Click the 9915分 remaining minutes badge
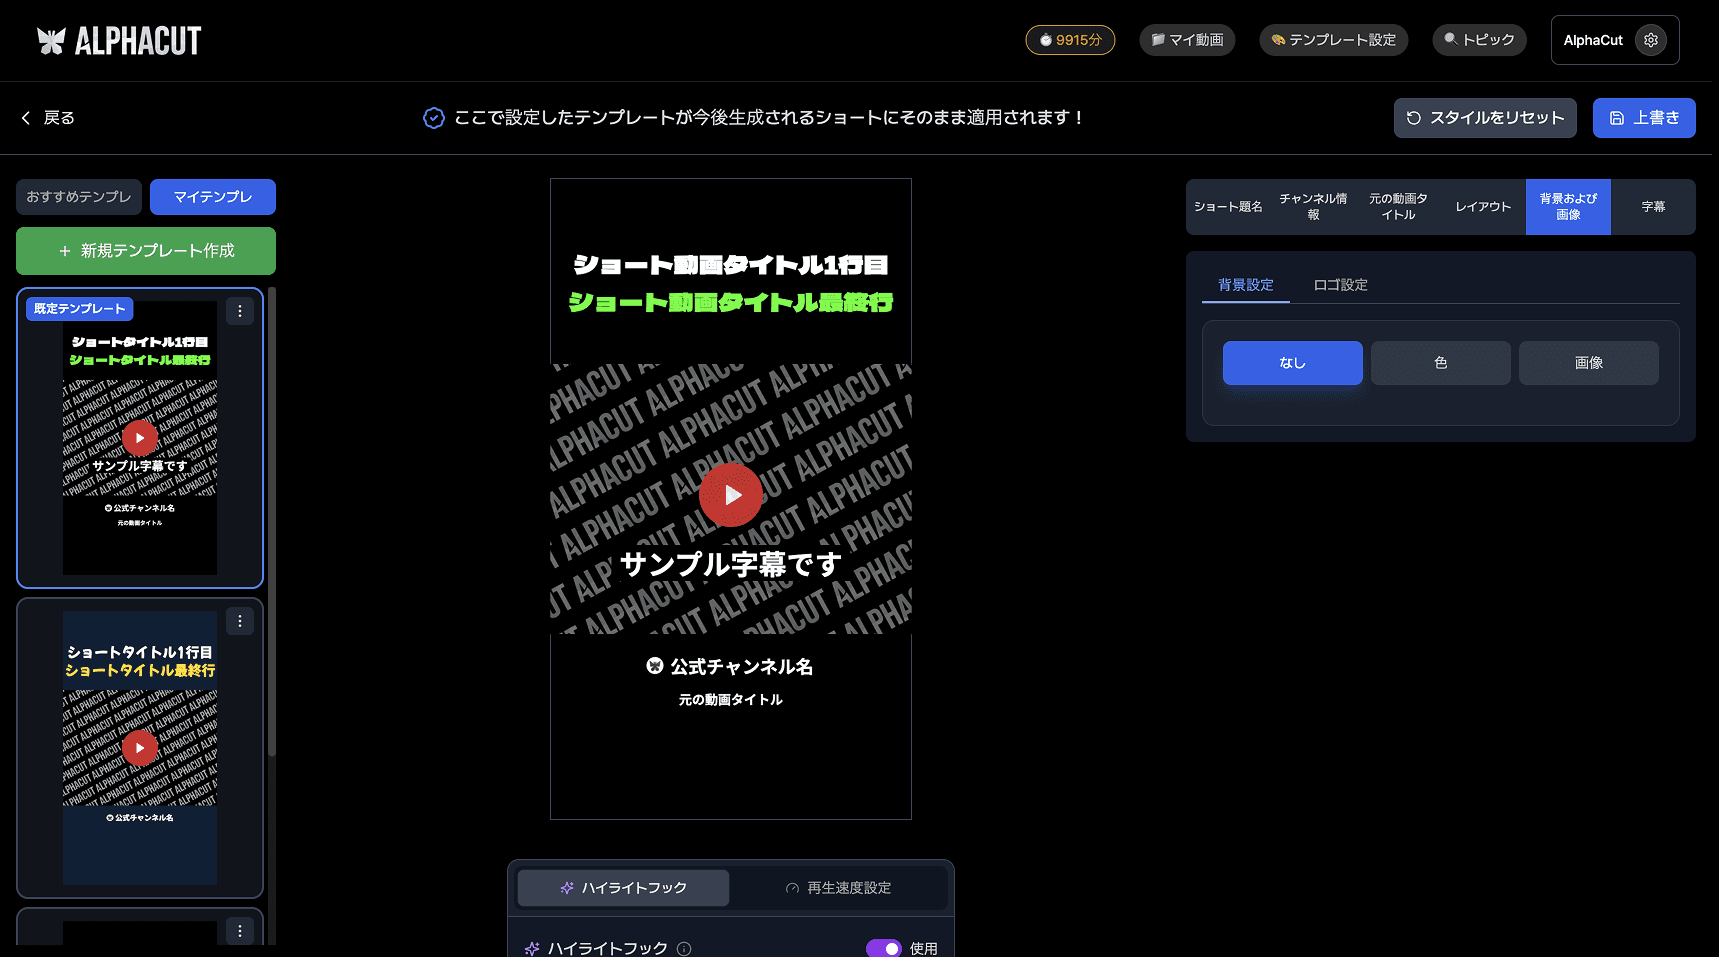This screenshot has height=957, width=1719. pyautogui.click(x=1069, y=39)
